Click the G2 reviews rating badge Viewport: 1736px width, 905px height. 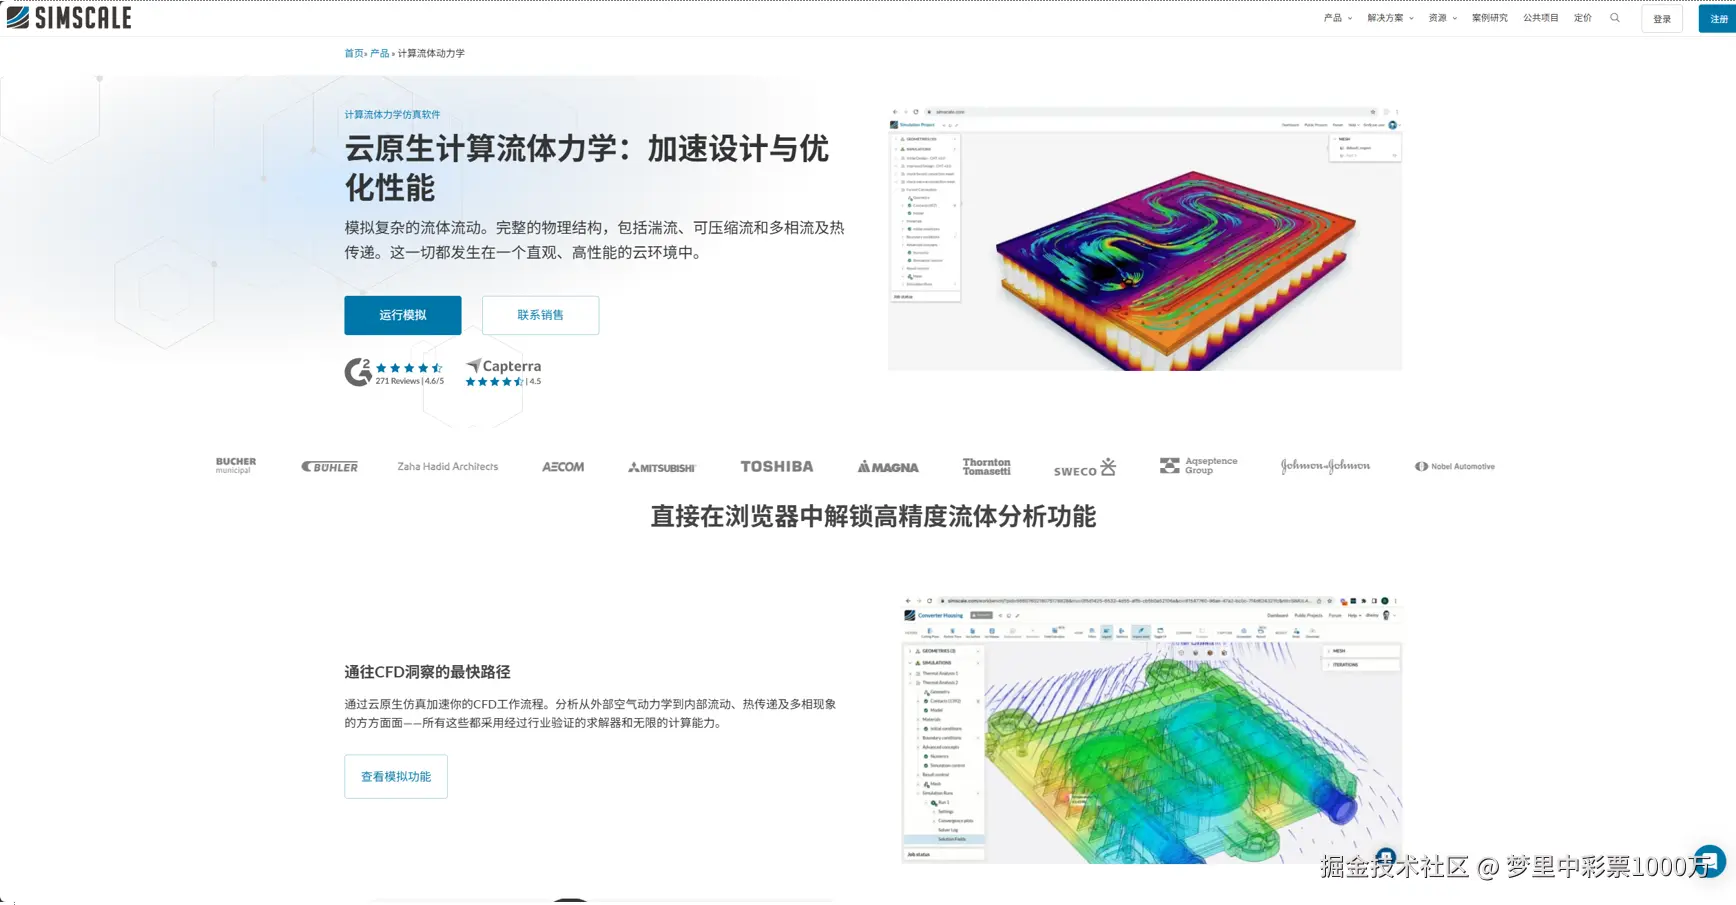[x=394, y=372]
